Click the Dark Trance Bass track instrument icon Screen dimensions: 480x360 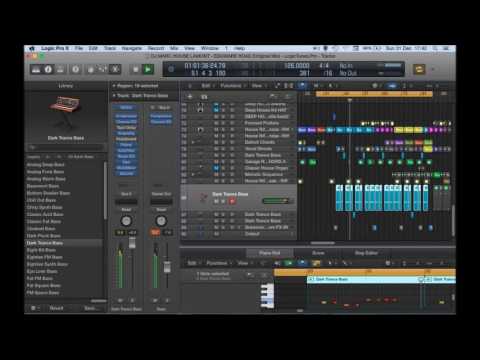(203, 197)
